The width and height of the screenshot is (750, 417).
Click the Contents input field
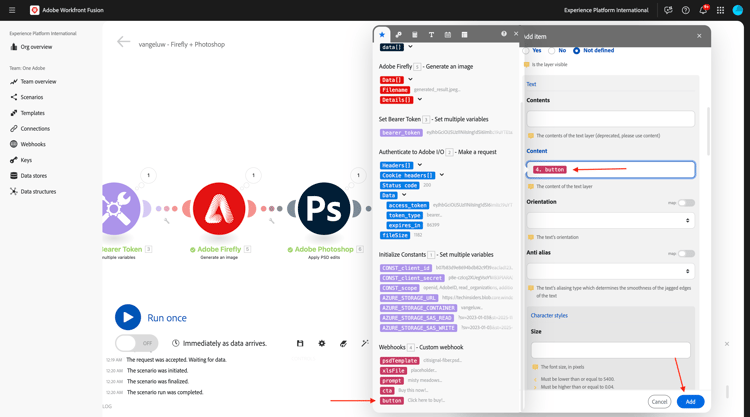(x=610, y=119)
